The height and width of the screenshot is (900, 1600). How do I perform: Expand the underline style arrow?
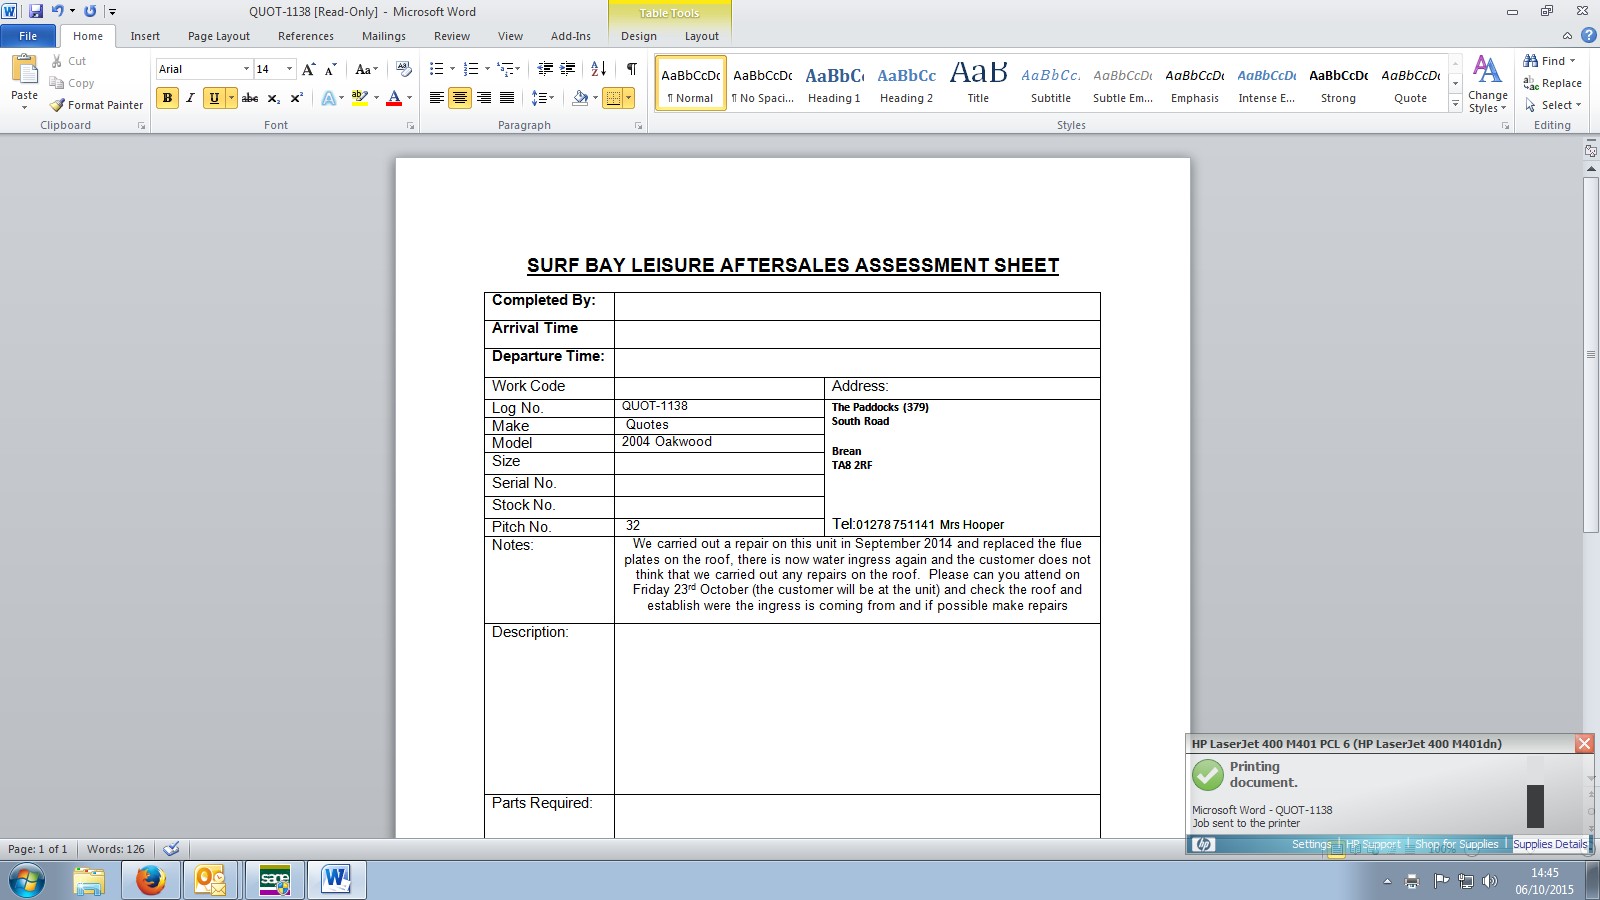click(x=231, y=98)
